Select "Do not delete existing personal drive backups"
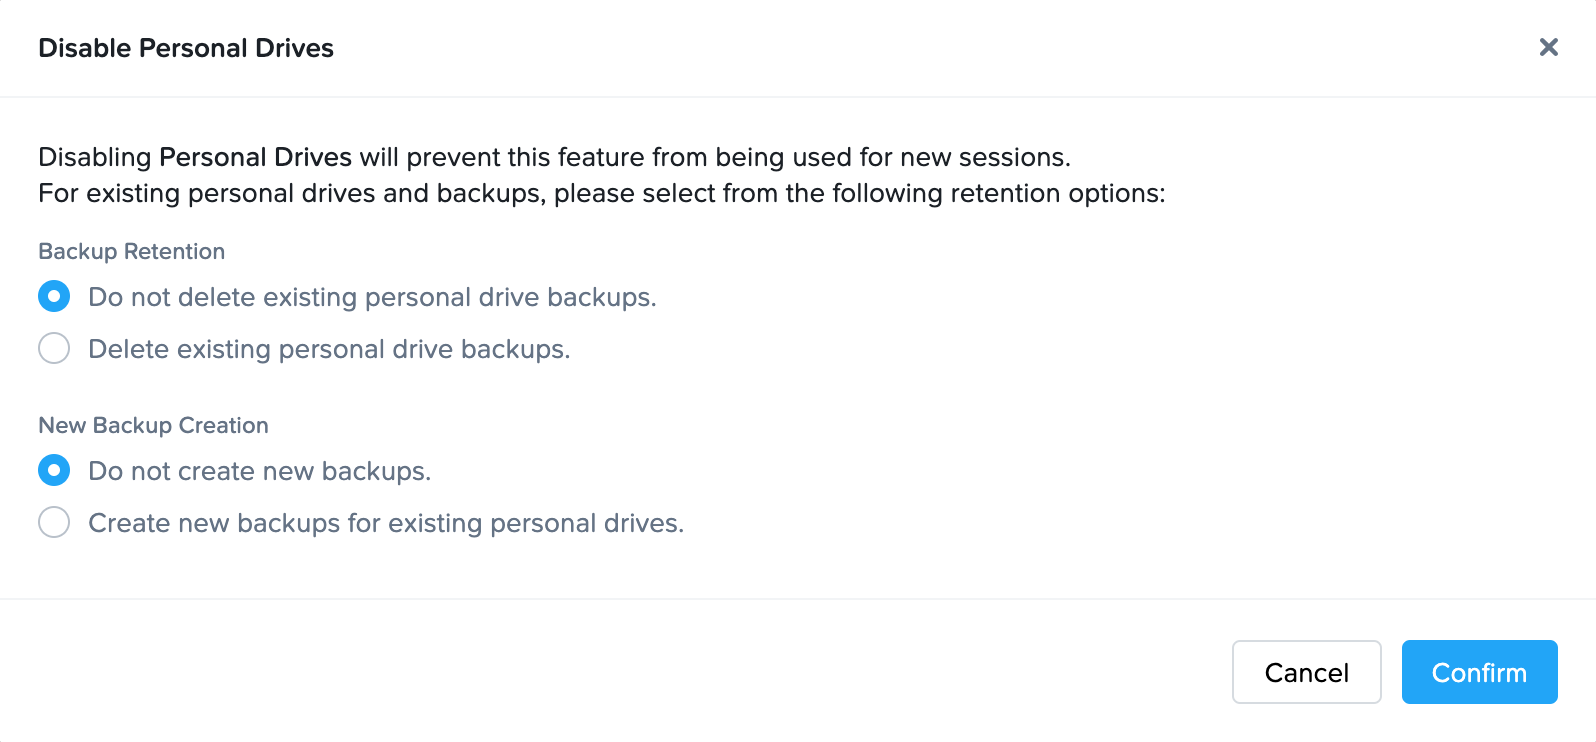Screen dimensions: 1596x742 (54, 296)
